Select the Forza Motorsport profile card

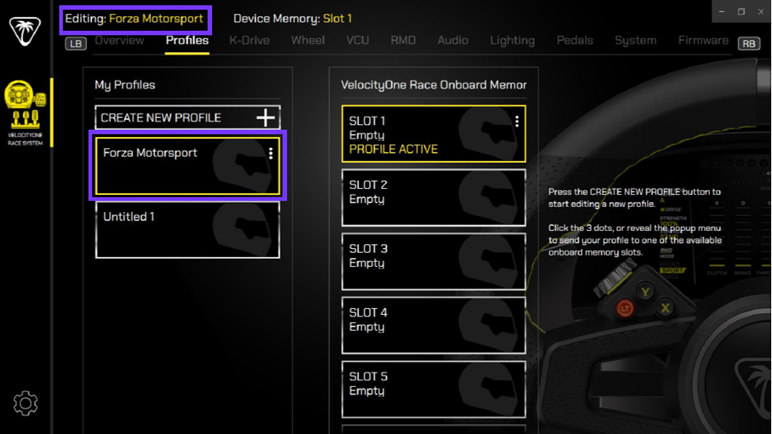pos(188,166)
